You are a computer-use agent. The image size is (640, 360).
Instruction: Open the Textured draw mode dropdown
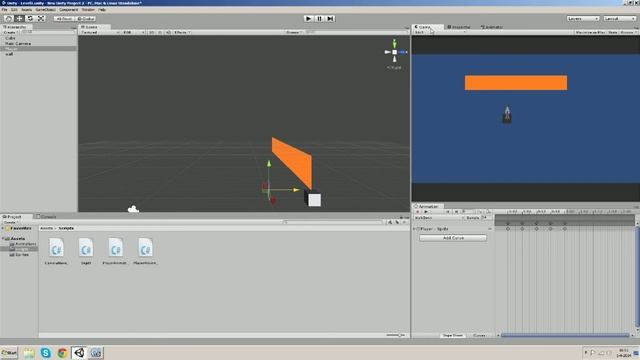click(x=100, y=32)
